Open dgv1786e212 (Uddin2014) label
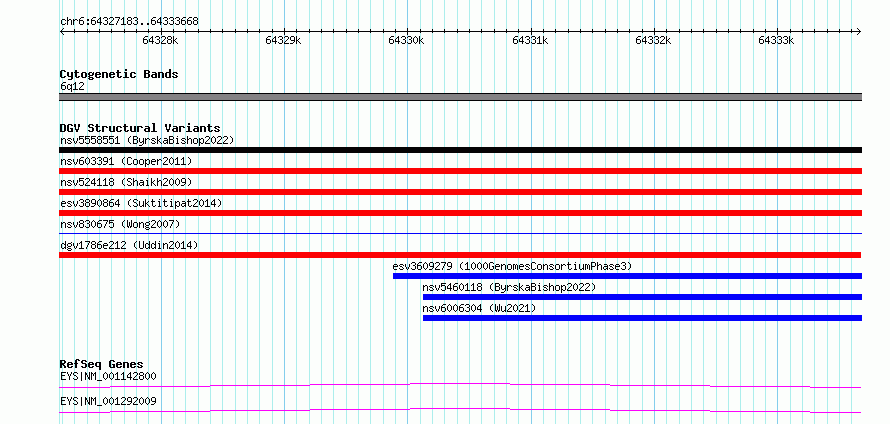 coord(129,245)
